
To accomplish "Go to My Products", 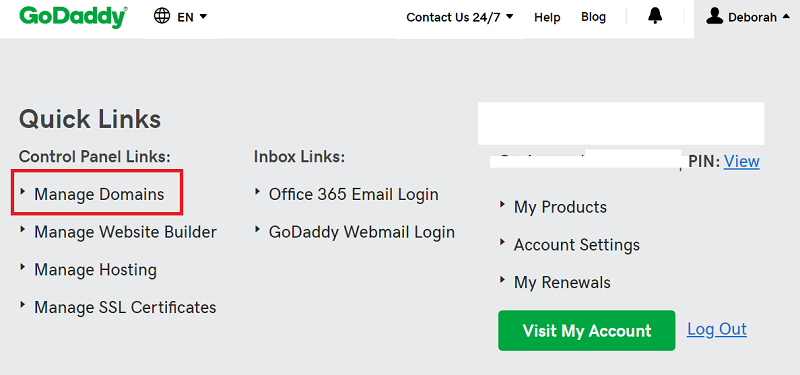I will (x=560, y=207).
